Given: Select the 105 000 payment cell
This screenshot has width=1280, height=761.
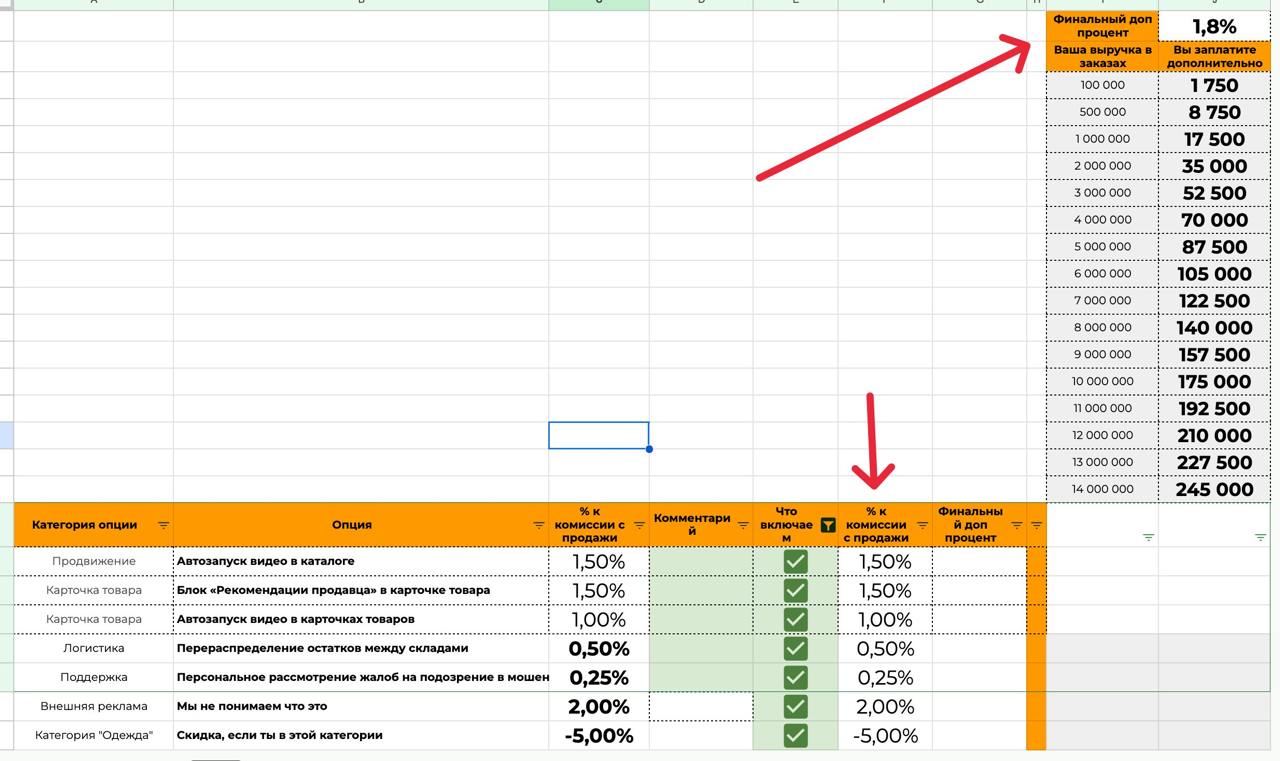Looking at the screenshot, I should pyautogui.click(x=1214, y=274).
